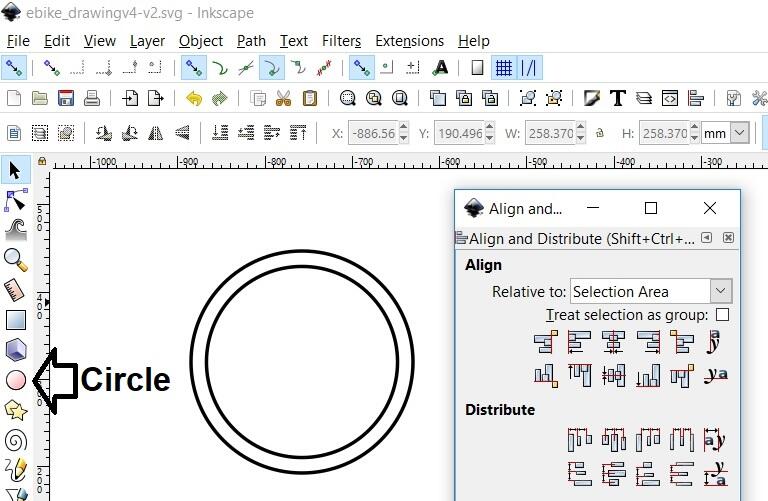Click the Undo yellow arrow

click(194, 99)
